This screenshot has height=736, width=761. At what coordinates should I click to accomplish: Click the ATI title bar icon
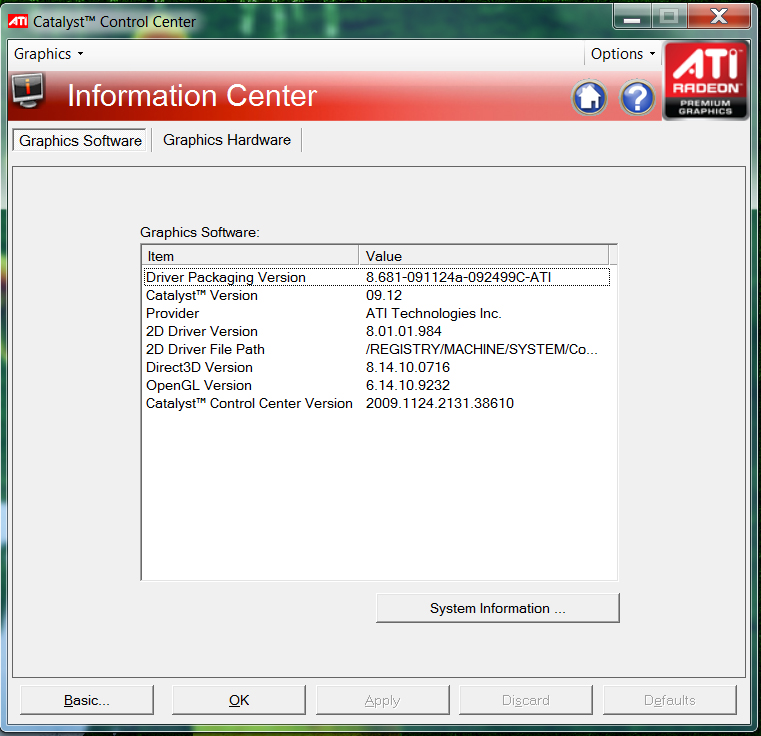18,21
